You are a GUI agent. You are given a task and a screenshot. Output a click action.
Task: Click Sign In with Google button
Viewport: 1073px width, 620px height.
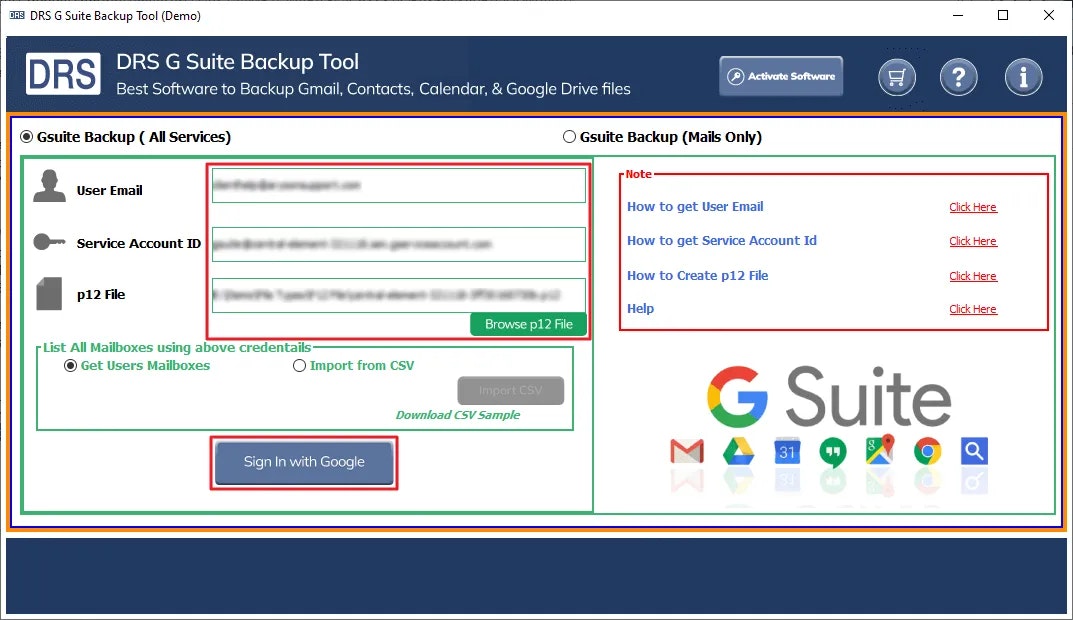(304, 463)
